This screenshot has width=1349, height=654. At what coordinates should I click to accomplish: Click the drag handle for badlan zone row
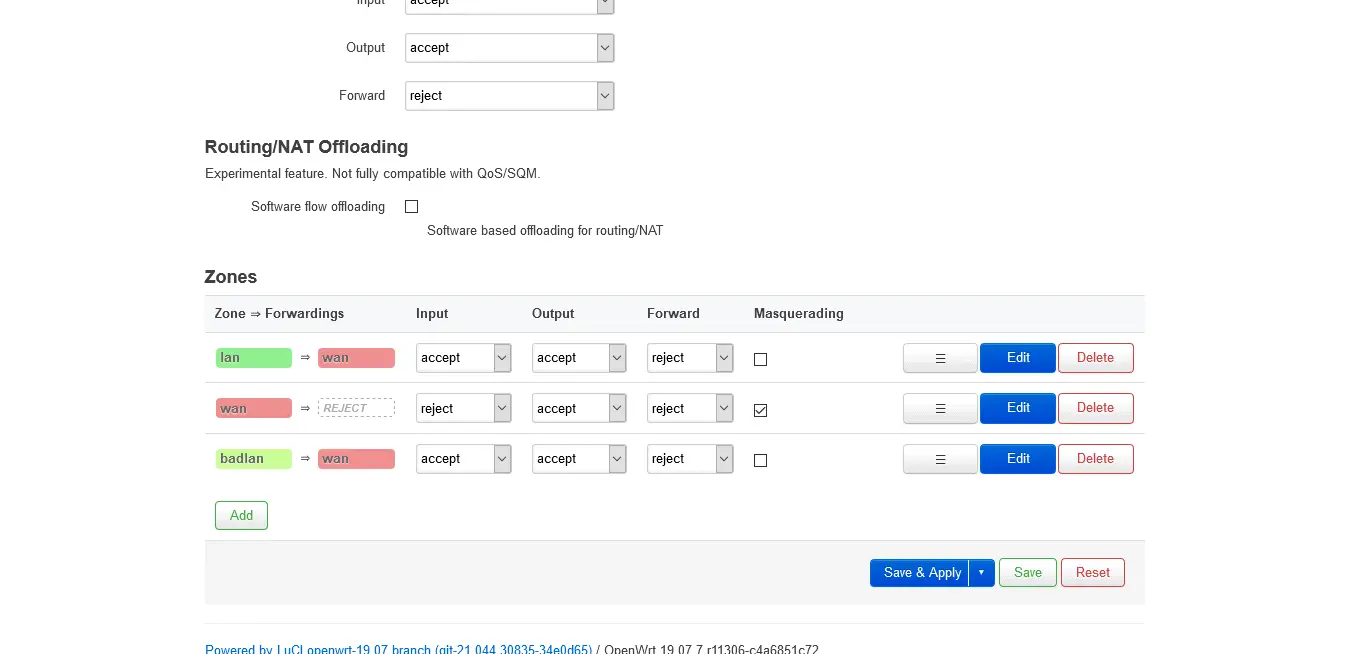coord(940,459)
